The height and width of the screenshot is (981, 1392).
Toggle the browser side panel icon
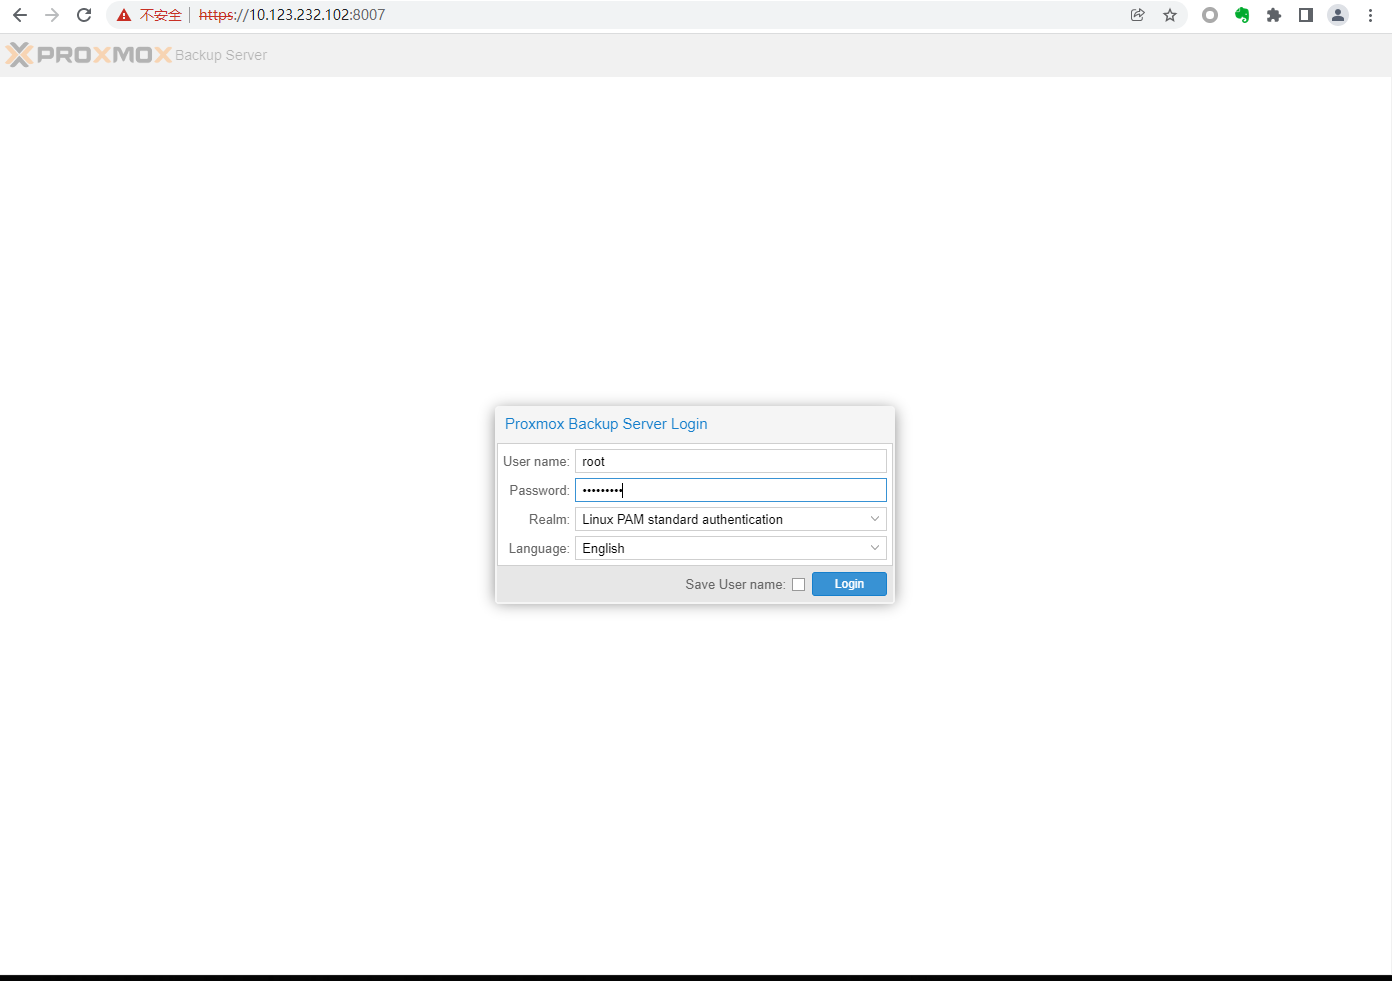click(1306, 15)
